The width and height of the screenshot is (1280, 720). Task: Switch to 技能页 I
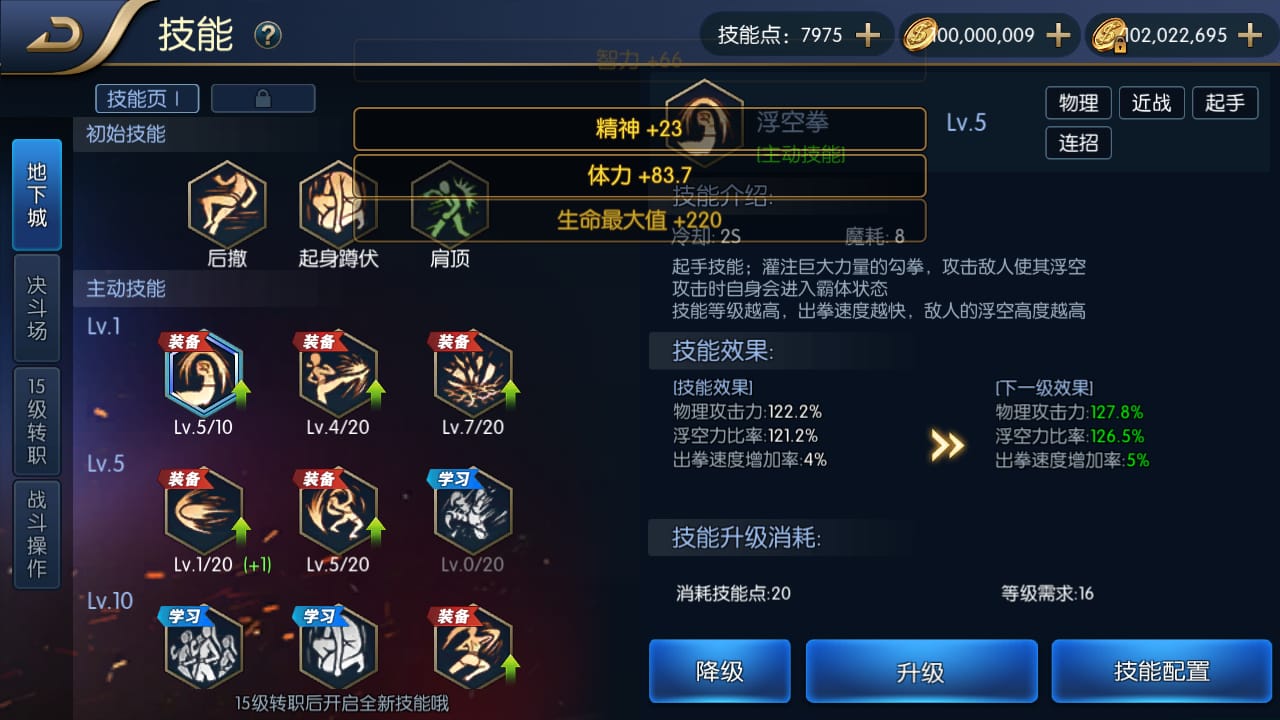pos(147,98)
